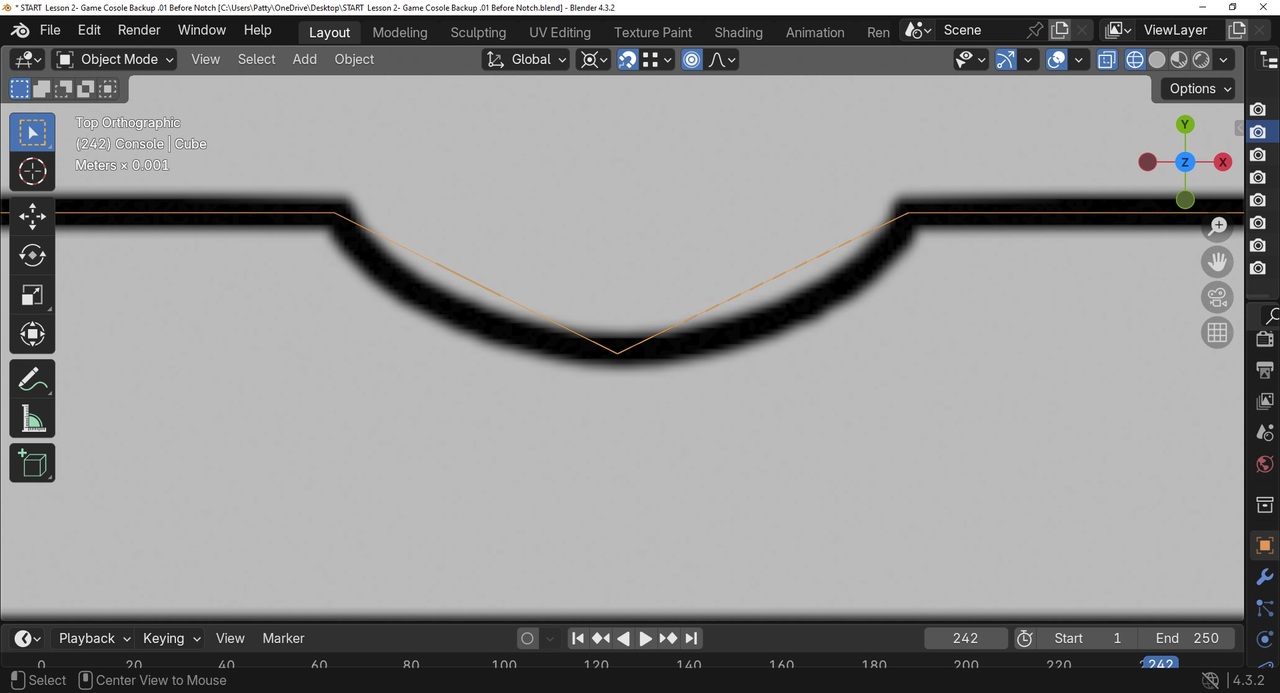Open the Playback dropdown in timeline

coord(94,638)
